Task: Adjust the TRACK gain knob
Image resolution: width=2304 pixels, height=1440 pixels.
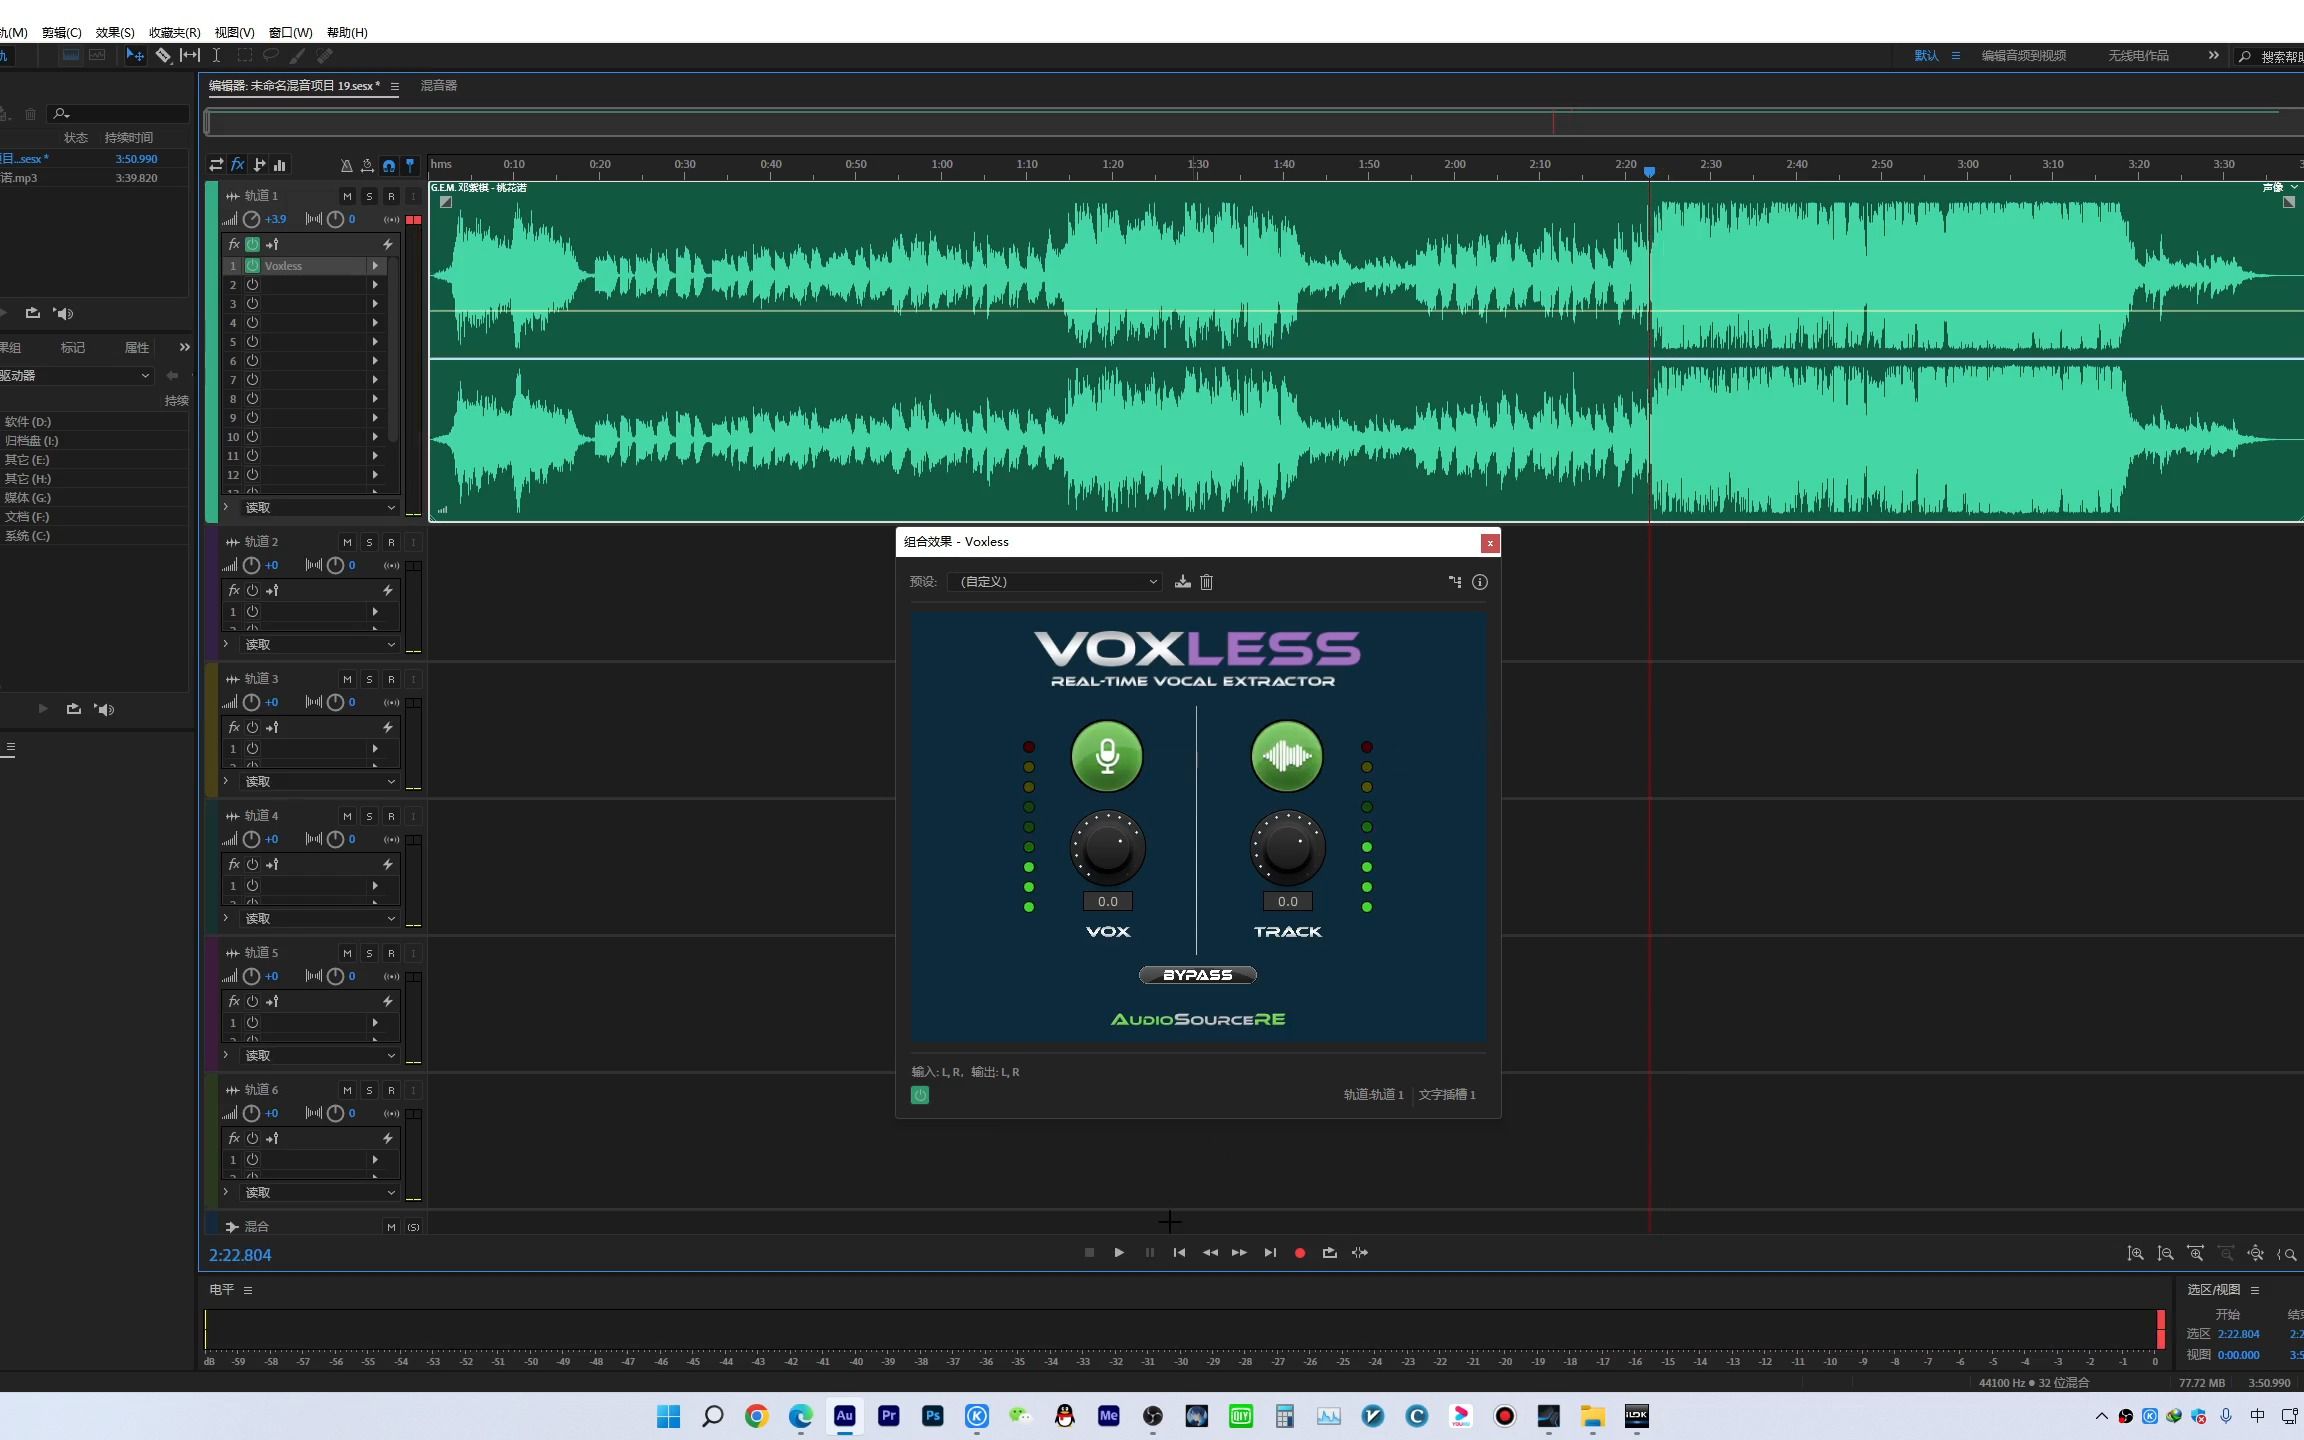Action: [x=1287, y=848]
